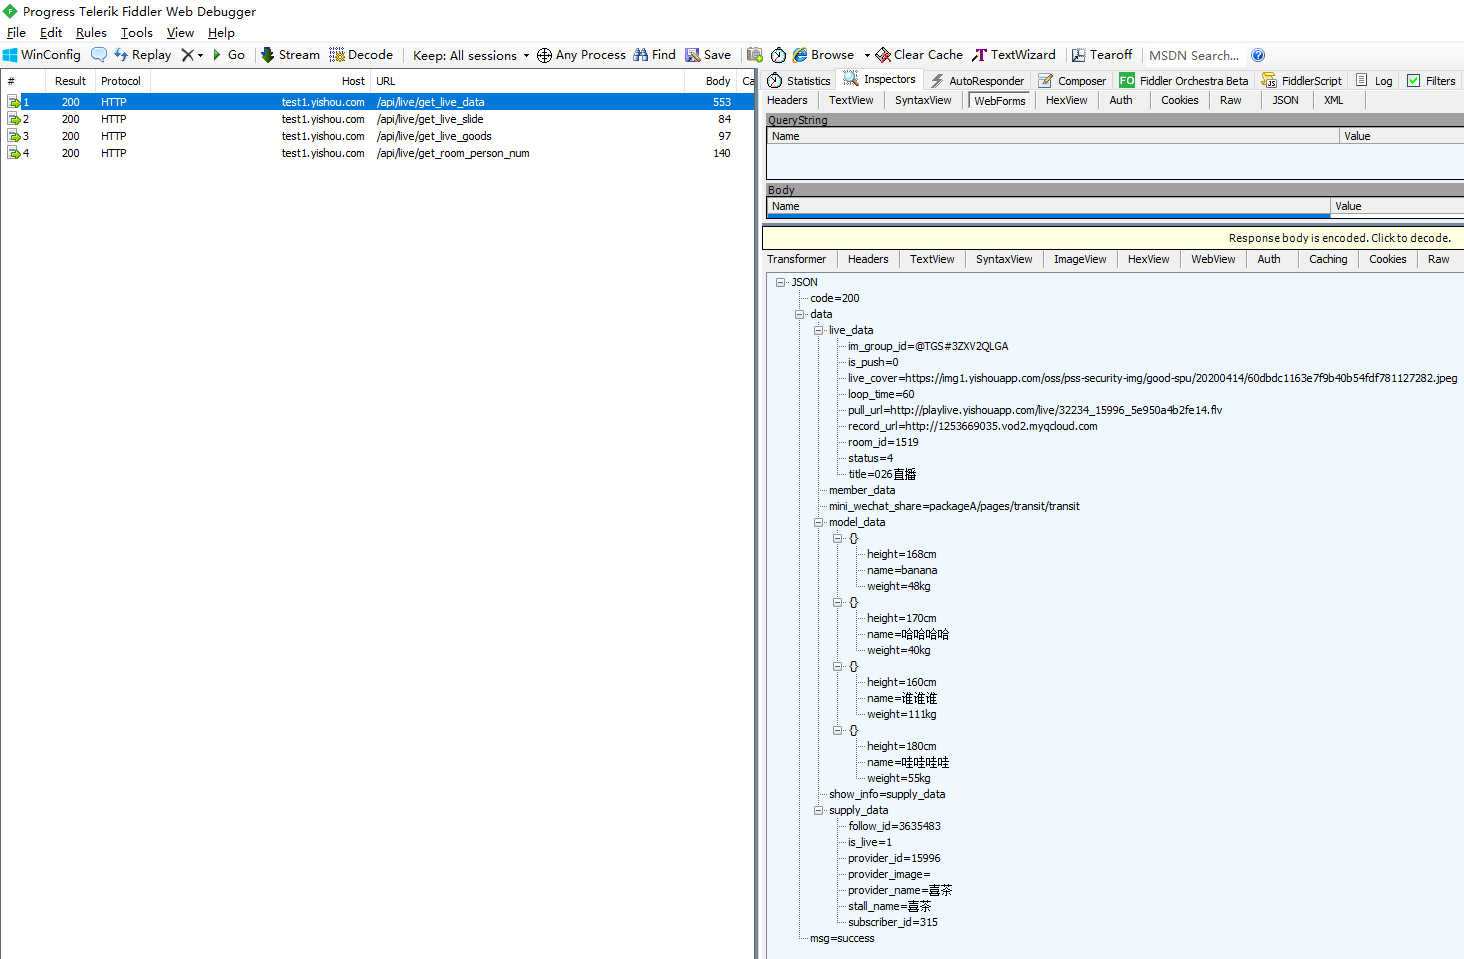Click the Tearoff button

pyautogui.click(x=1102, y=55)
